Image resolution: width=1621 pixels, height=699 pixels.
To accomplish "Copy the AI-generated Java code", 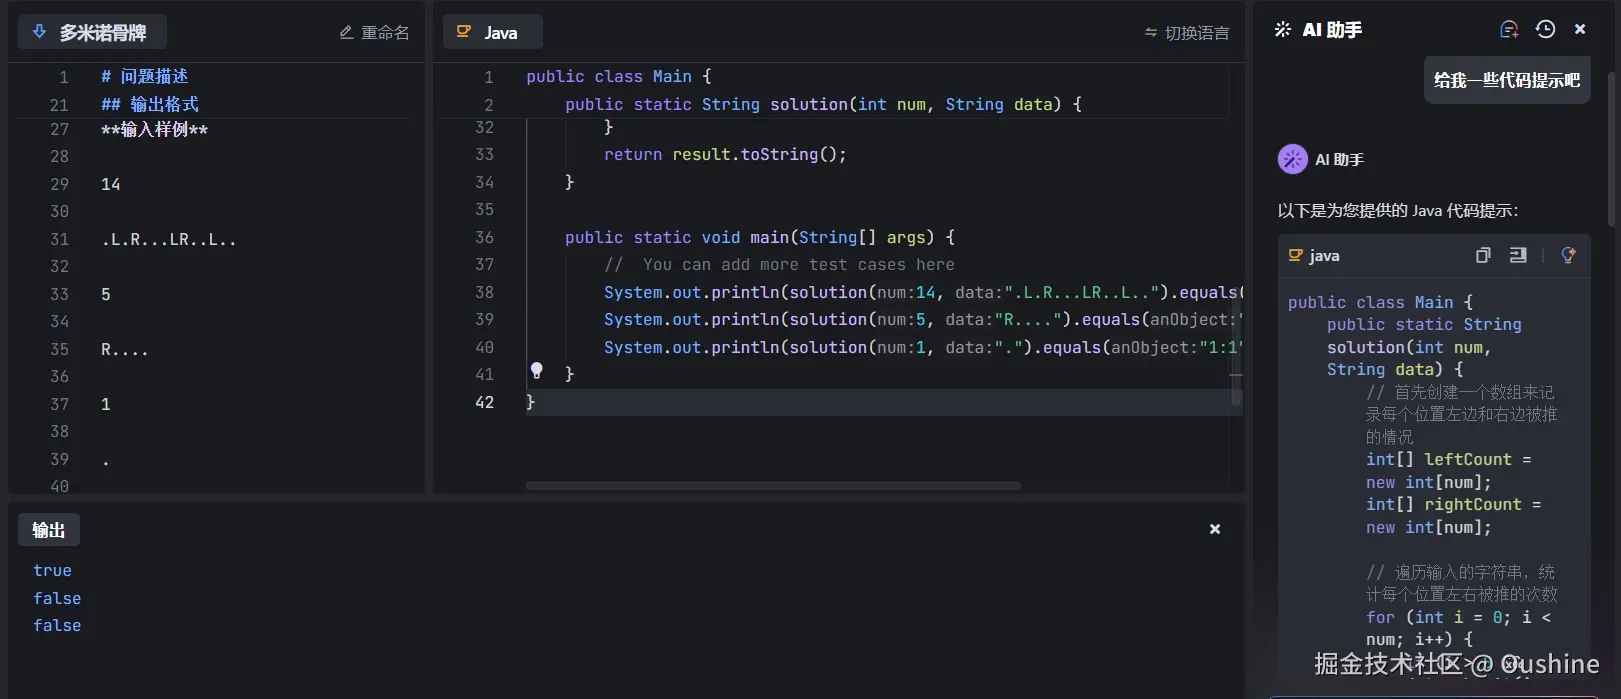I will point(1483,256).
